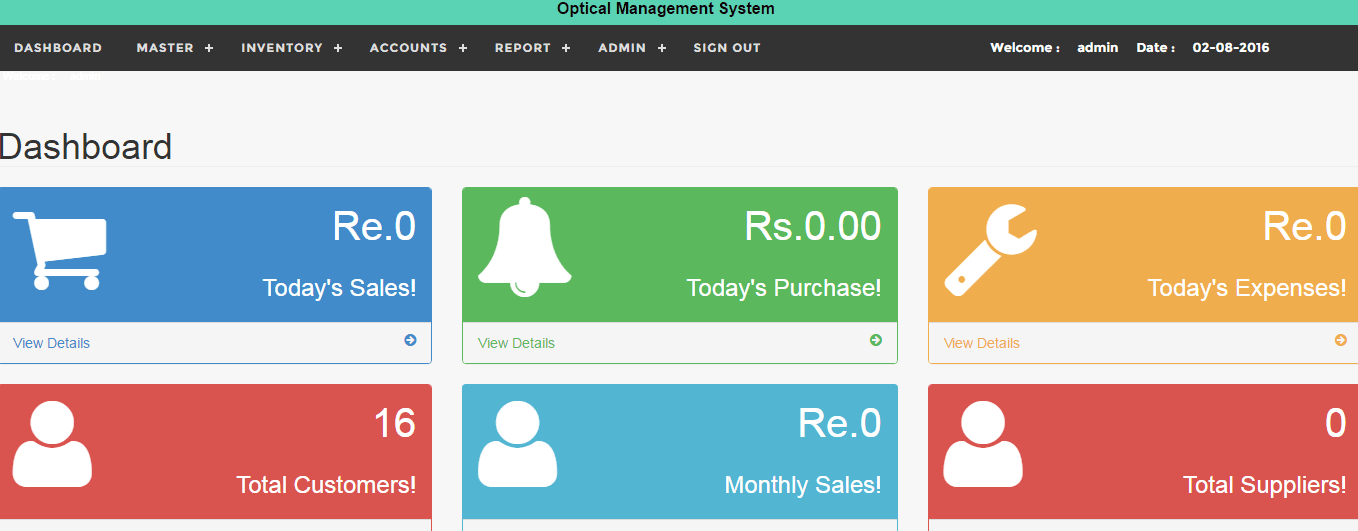Viewport: 1358px width, 531px height.
Task: Click the Total Customers count of 16
Action: click(x=394, y=424)
